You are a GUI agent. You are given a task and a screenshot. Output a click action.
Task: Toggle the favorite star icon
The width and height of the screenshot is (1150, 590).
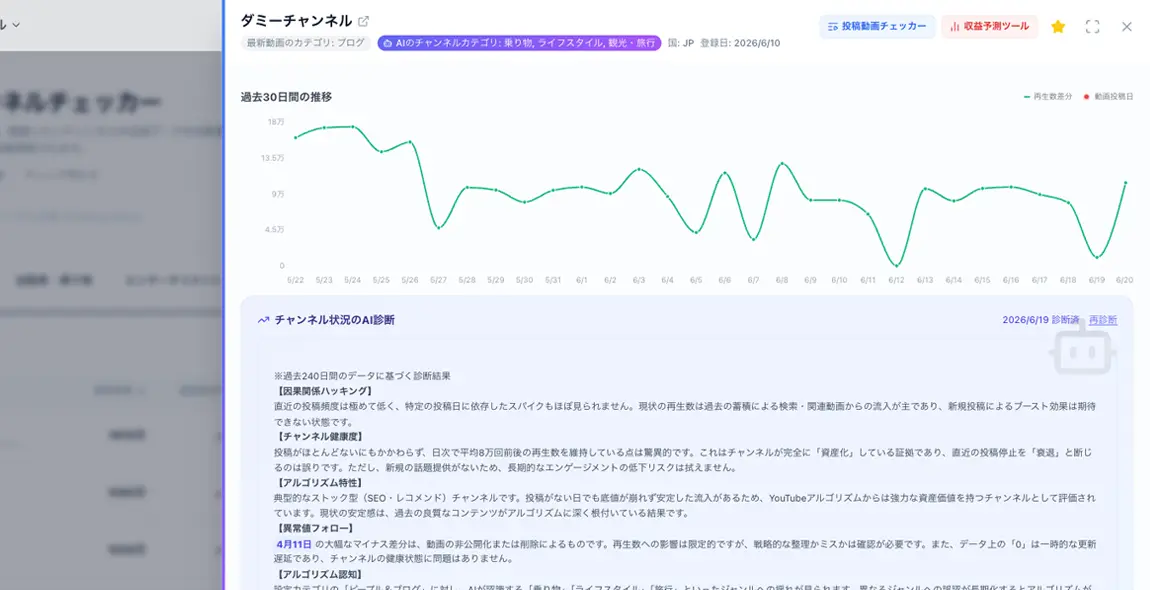[1058, 26]
